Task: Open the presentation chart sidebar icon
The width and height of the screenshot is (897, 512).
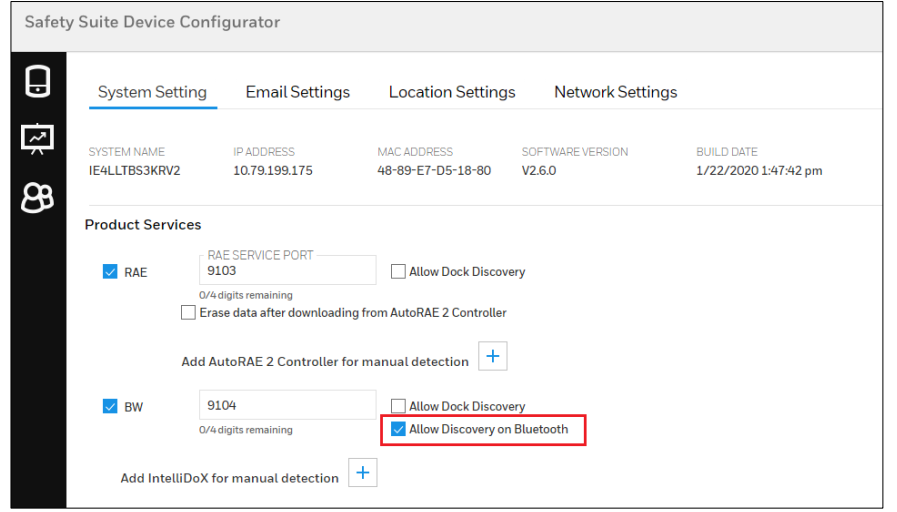Action: (37, 138)
